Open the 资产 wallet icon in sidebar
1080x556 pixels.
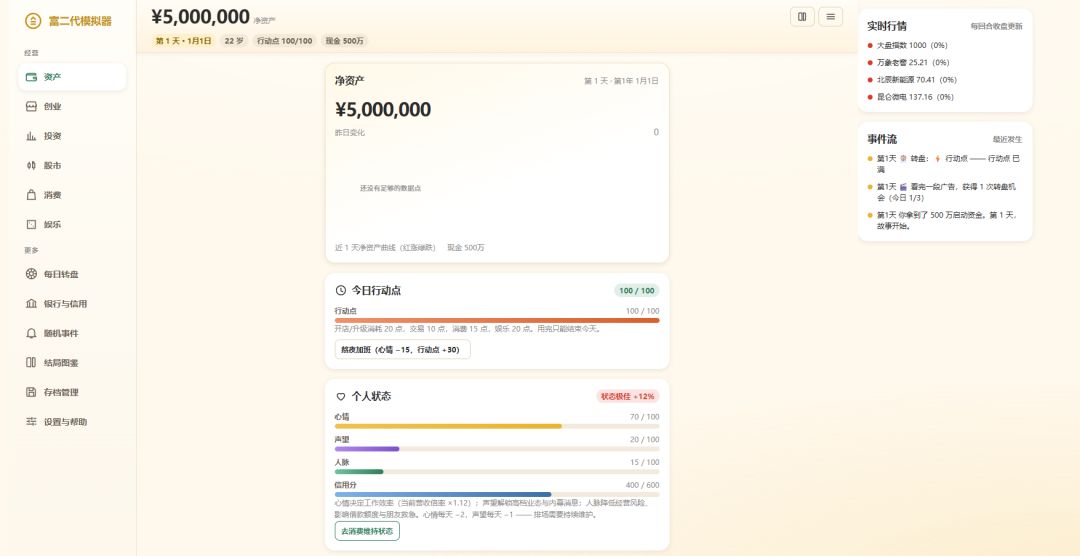[31, 77]
